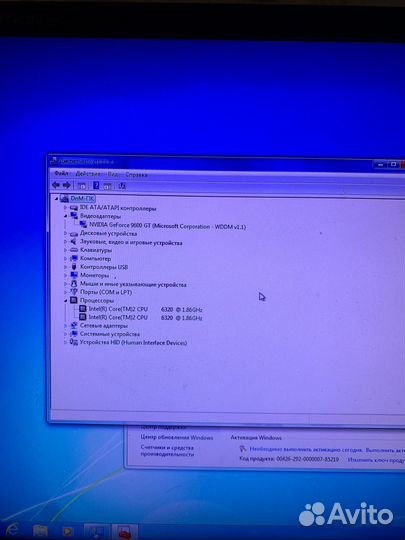Collapse the DeM-ПК root node
Image resolution: width=405 pixels, height=540 pixels.
56,199
